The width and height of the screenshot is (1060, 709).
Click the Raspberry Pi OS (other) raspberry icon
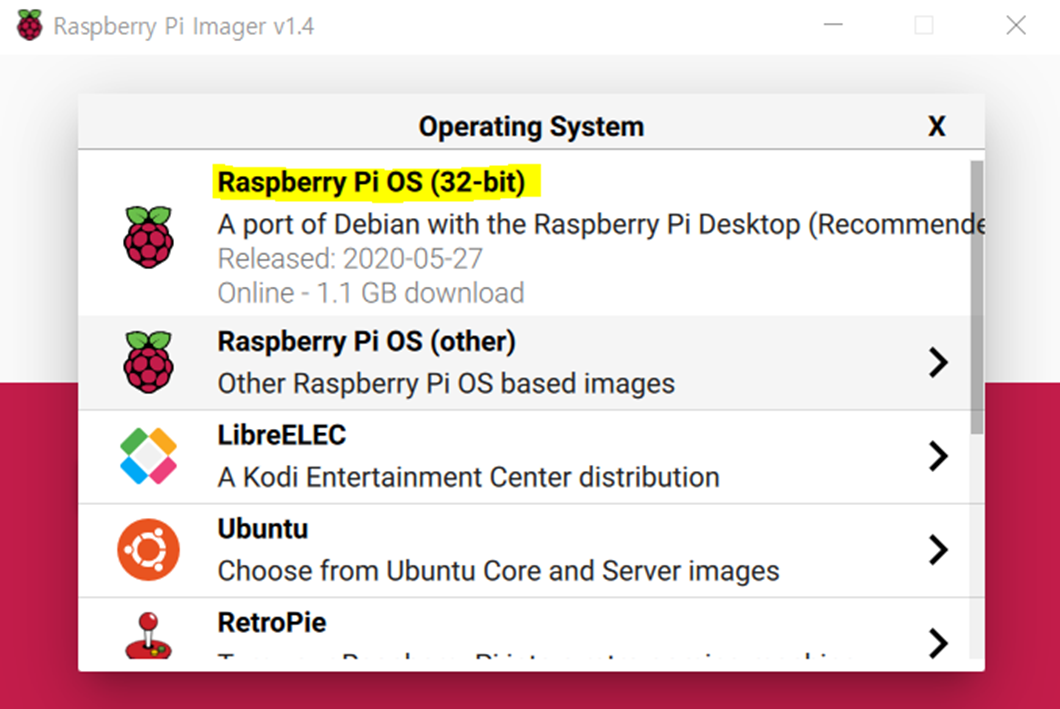coord(148,362)
